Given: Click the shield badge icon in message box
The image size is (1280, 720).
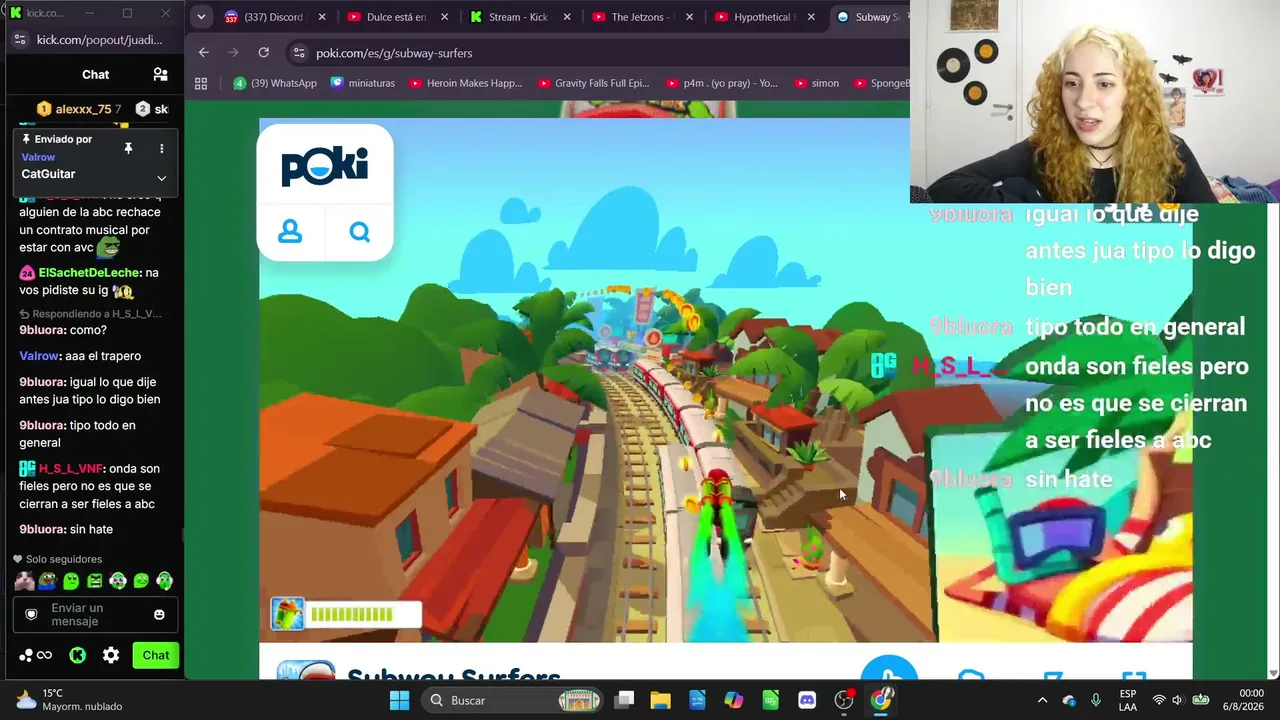Looking at the screenshot, I should 31,614.
